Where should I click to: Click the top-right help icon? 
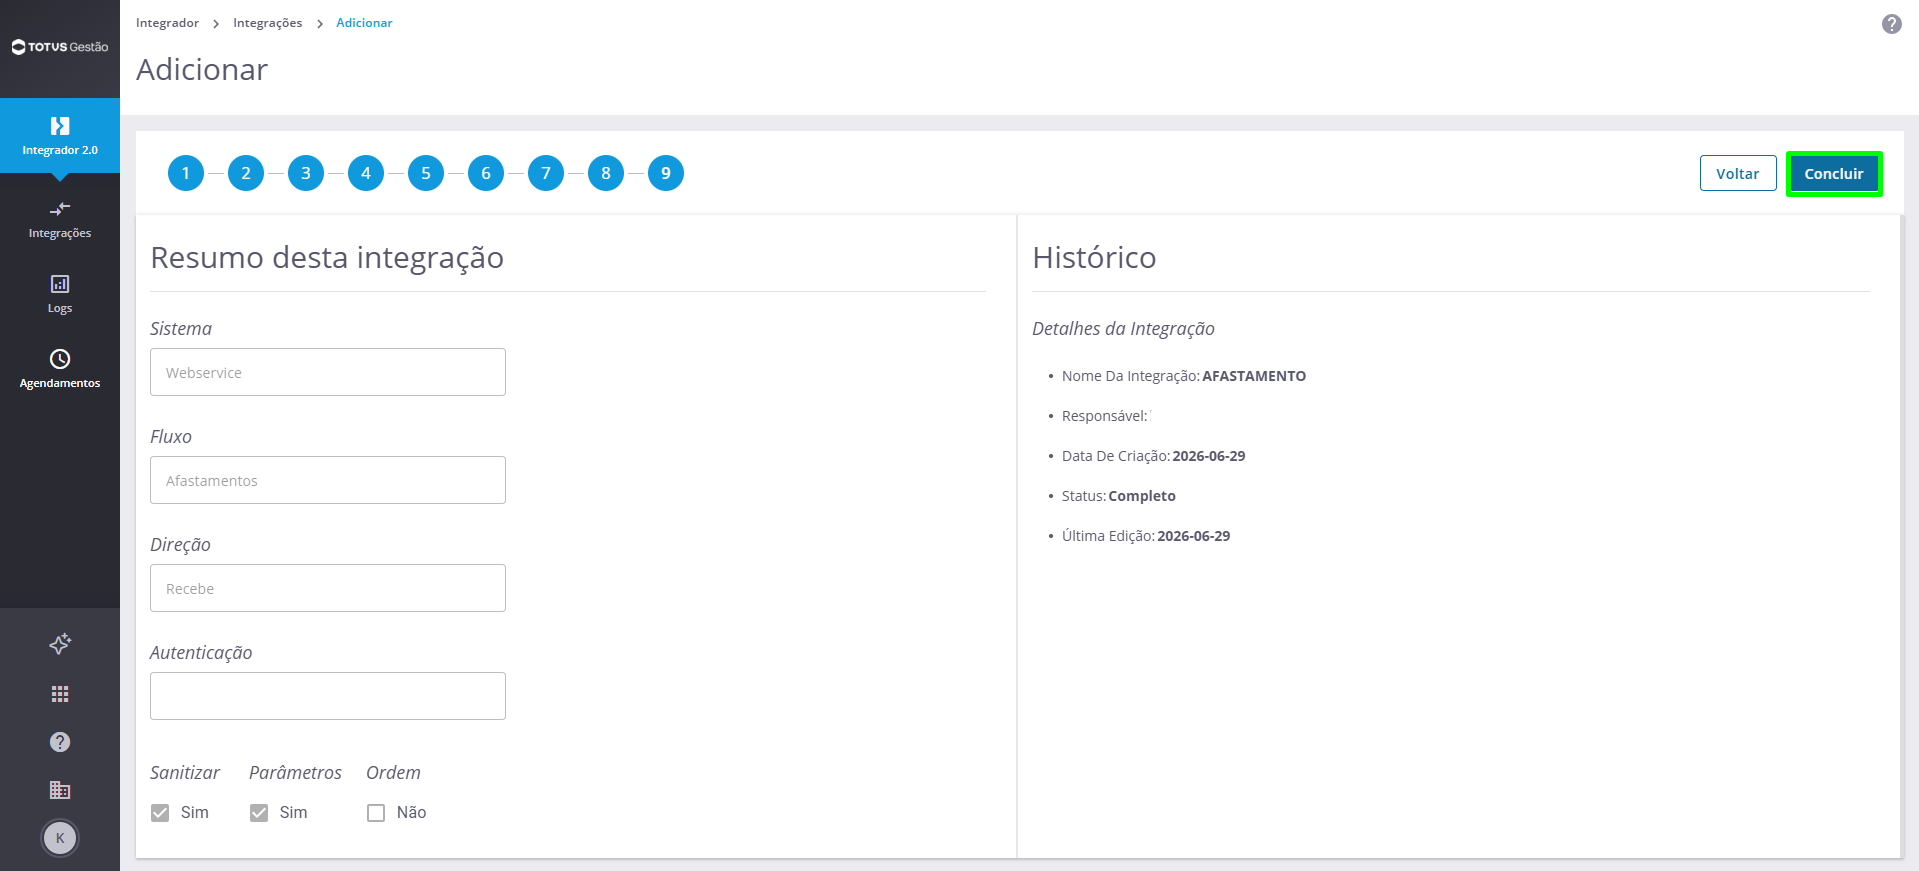click(x=1892, y=24)
